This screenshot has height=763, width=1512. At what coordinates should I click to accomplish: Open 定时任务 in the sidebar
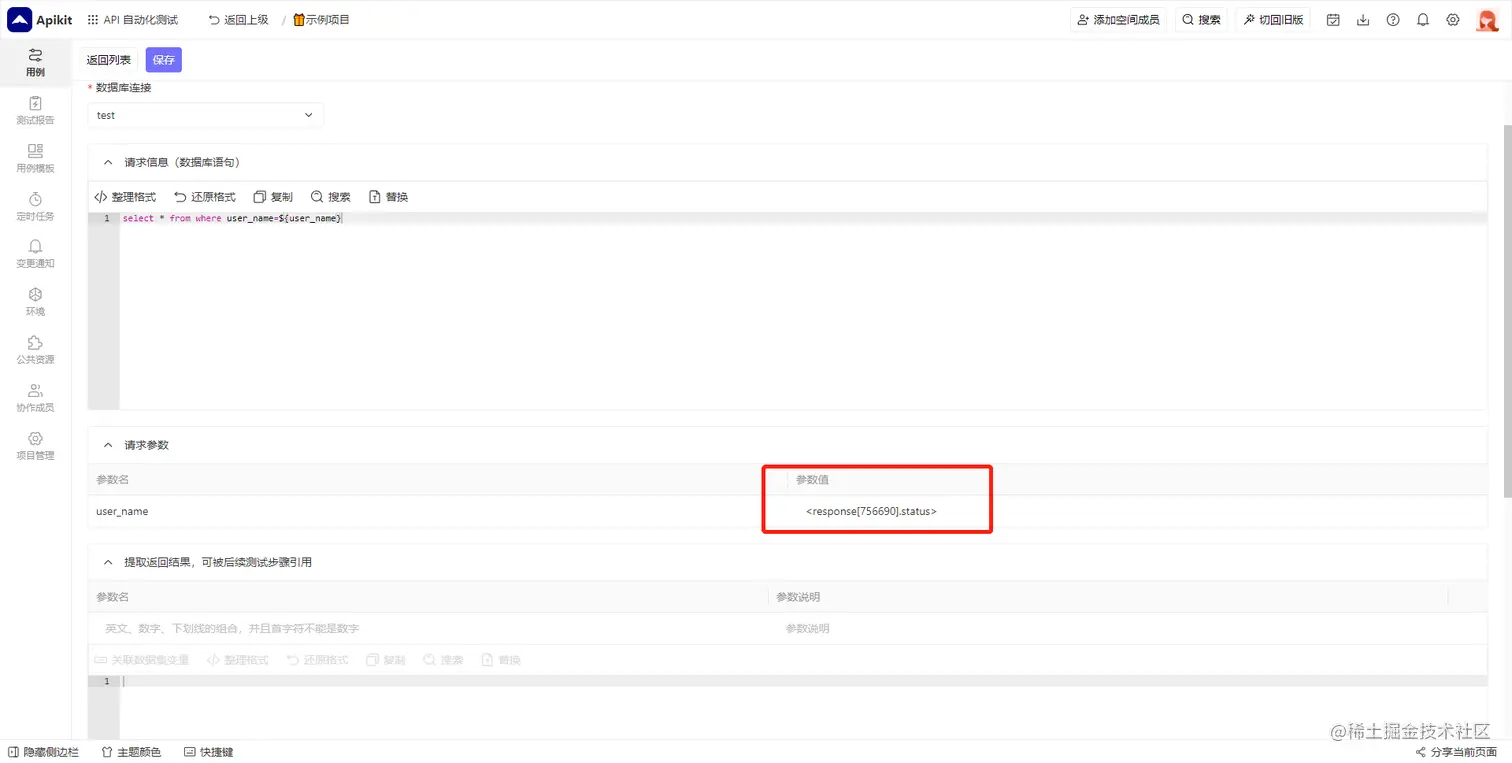tap(35, 206)
